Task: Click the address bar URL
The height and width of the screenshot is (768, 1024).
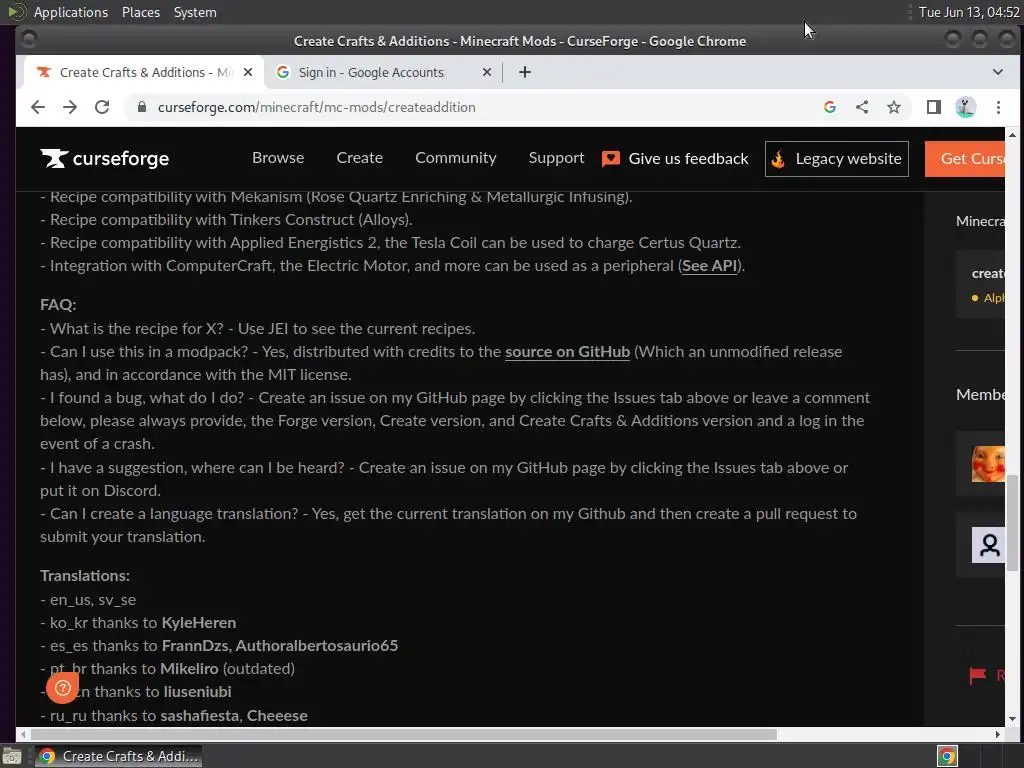Action: [x=316, y=107]
